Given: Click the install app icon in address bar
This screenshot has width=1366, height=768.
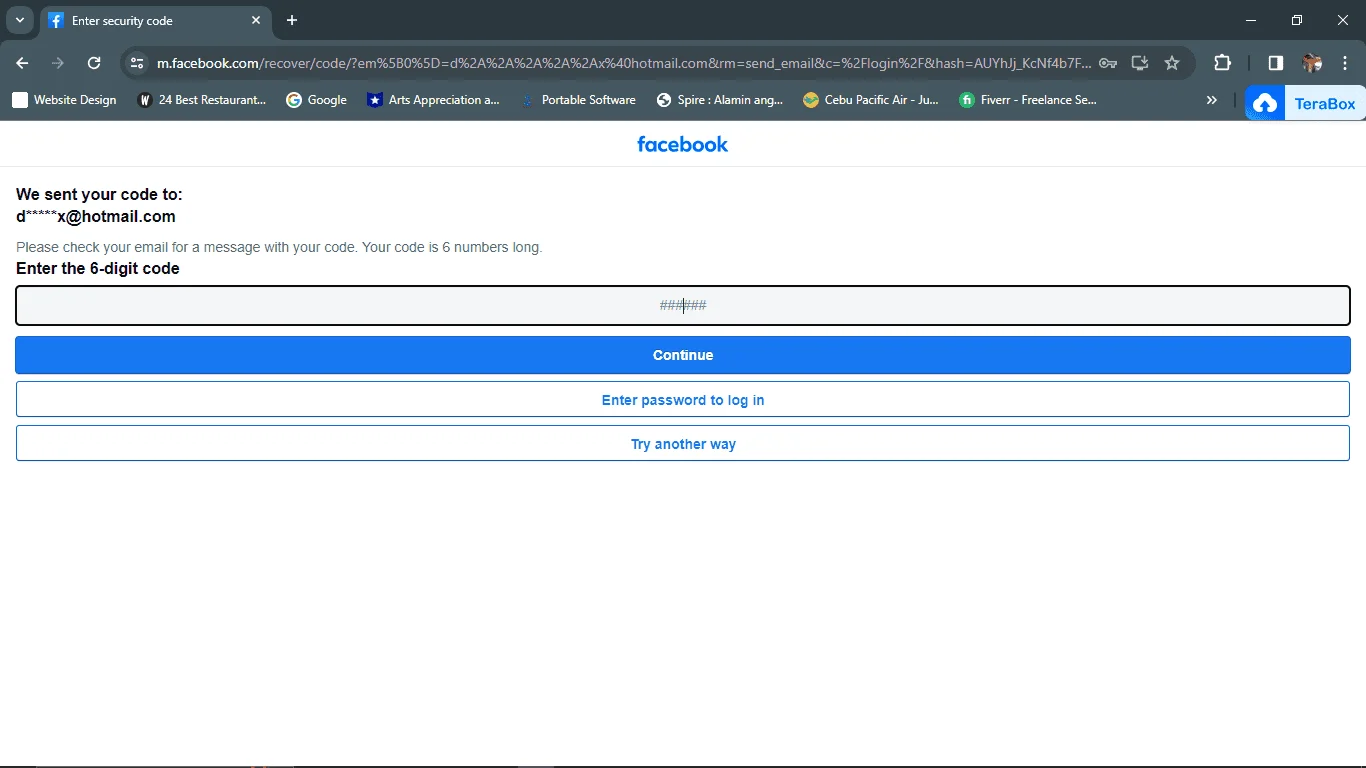Looking at the screenshot, I should point(1140,63).
